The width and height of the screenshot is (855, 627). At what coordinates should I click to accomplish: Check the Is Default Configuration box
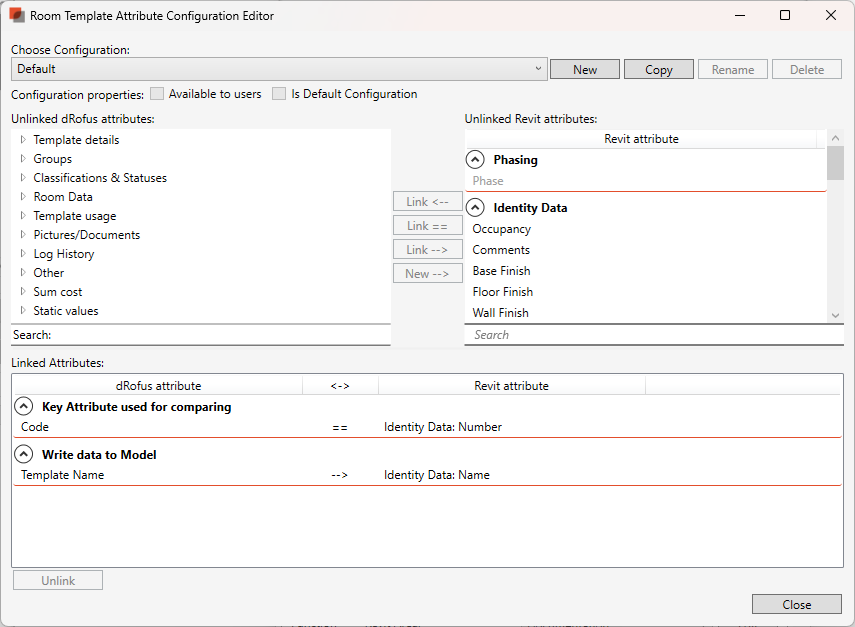pos(279,94)
